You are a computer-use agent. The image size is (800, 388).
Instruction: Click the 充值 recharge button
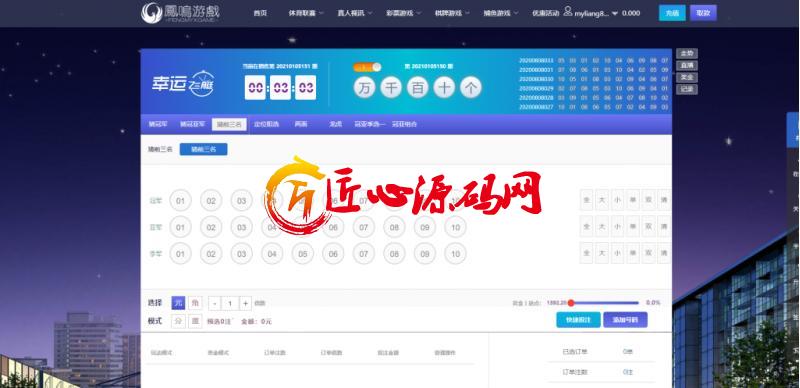click(x=672, y=13)
